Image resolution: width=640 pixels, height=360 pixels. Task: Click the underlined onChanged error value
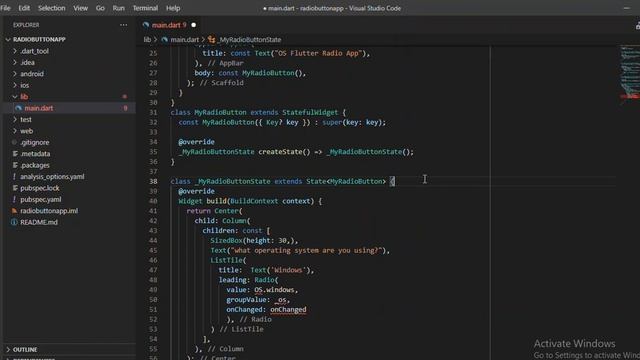[x=288, y=310]
